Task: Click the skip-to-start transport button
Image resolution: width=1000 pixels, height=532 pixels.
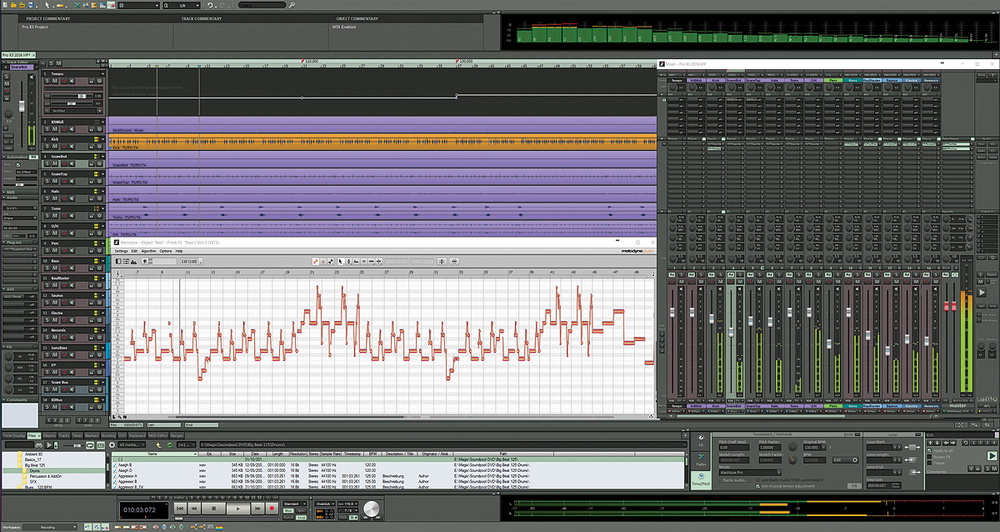Action: click(179, 509)
